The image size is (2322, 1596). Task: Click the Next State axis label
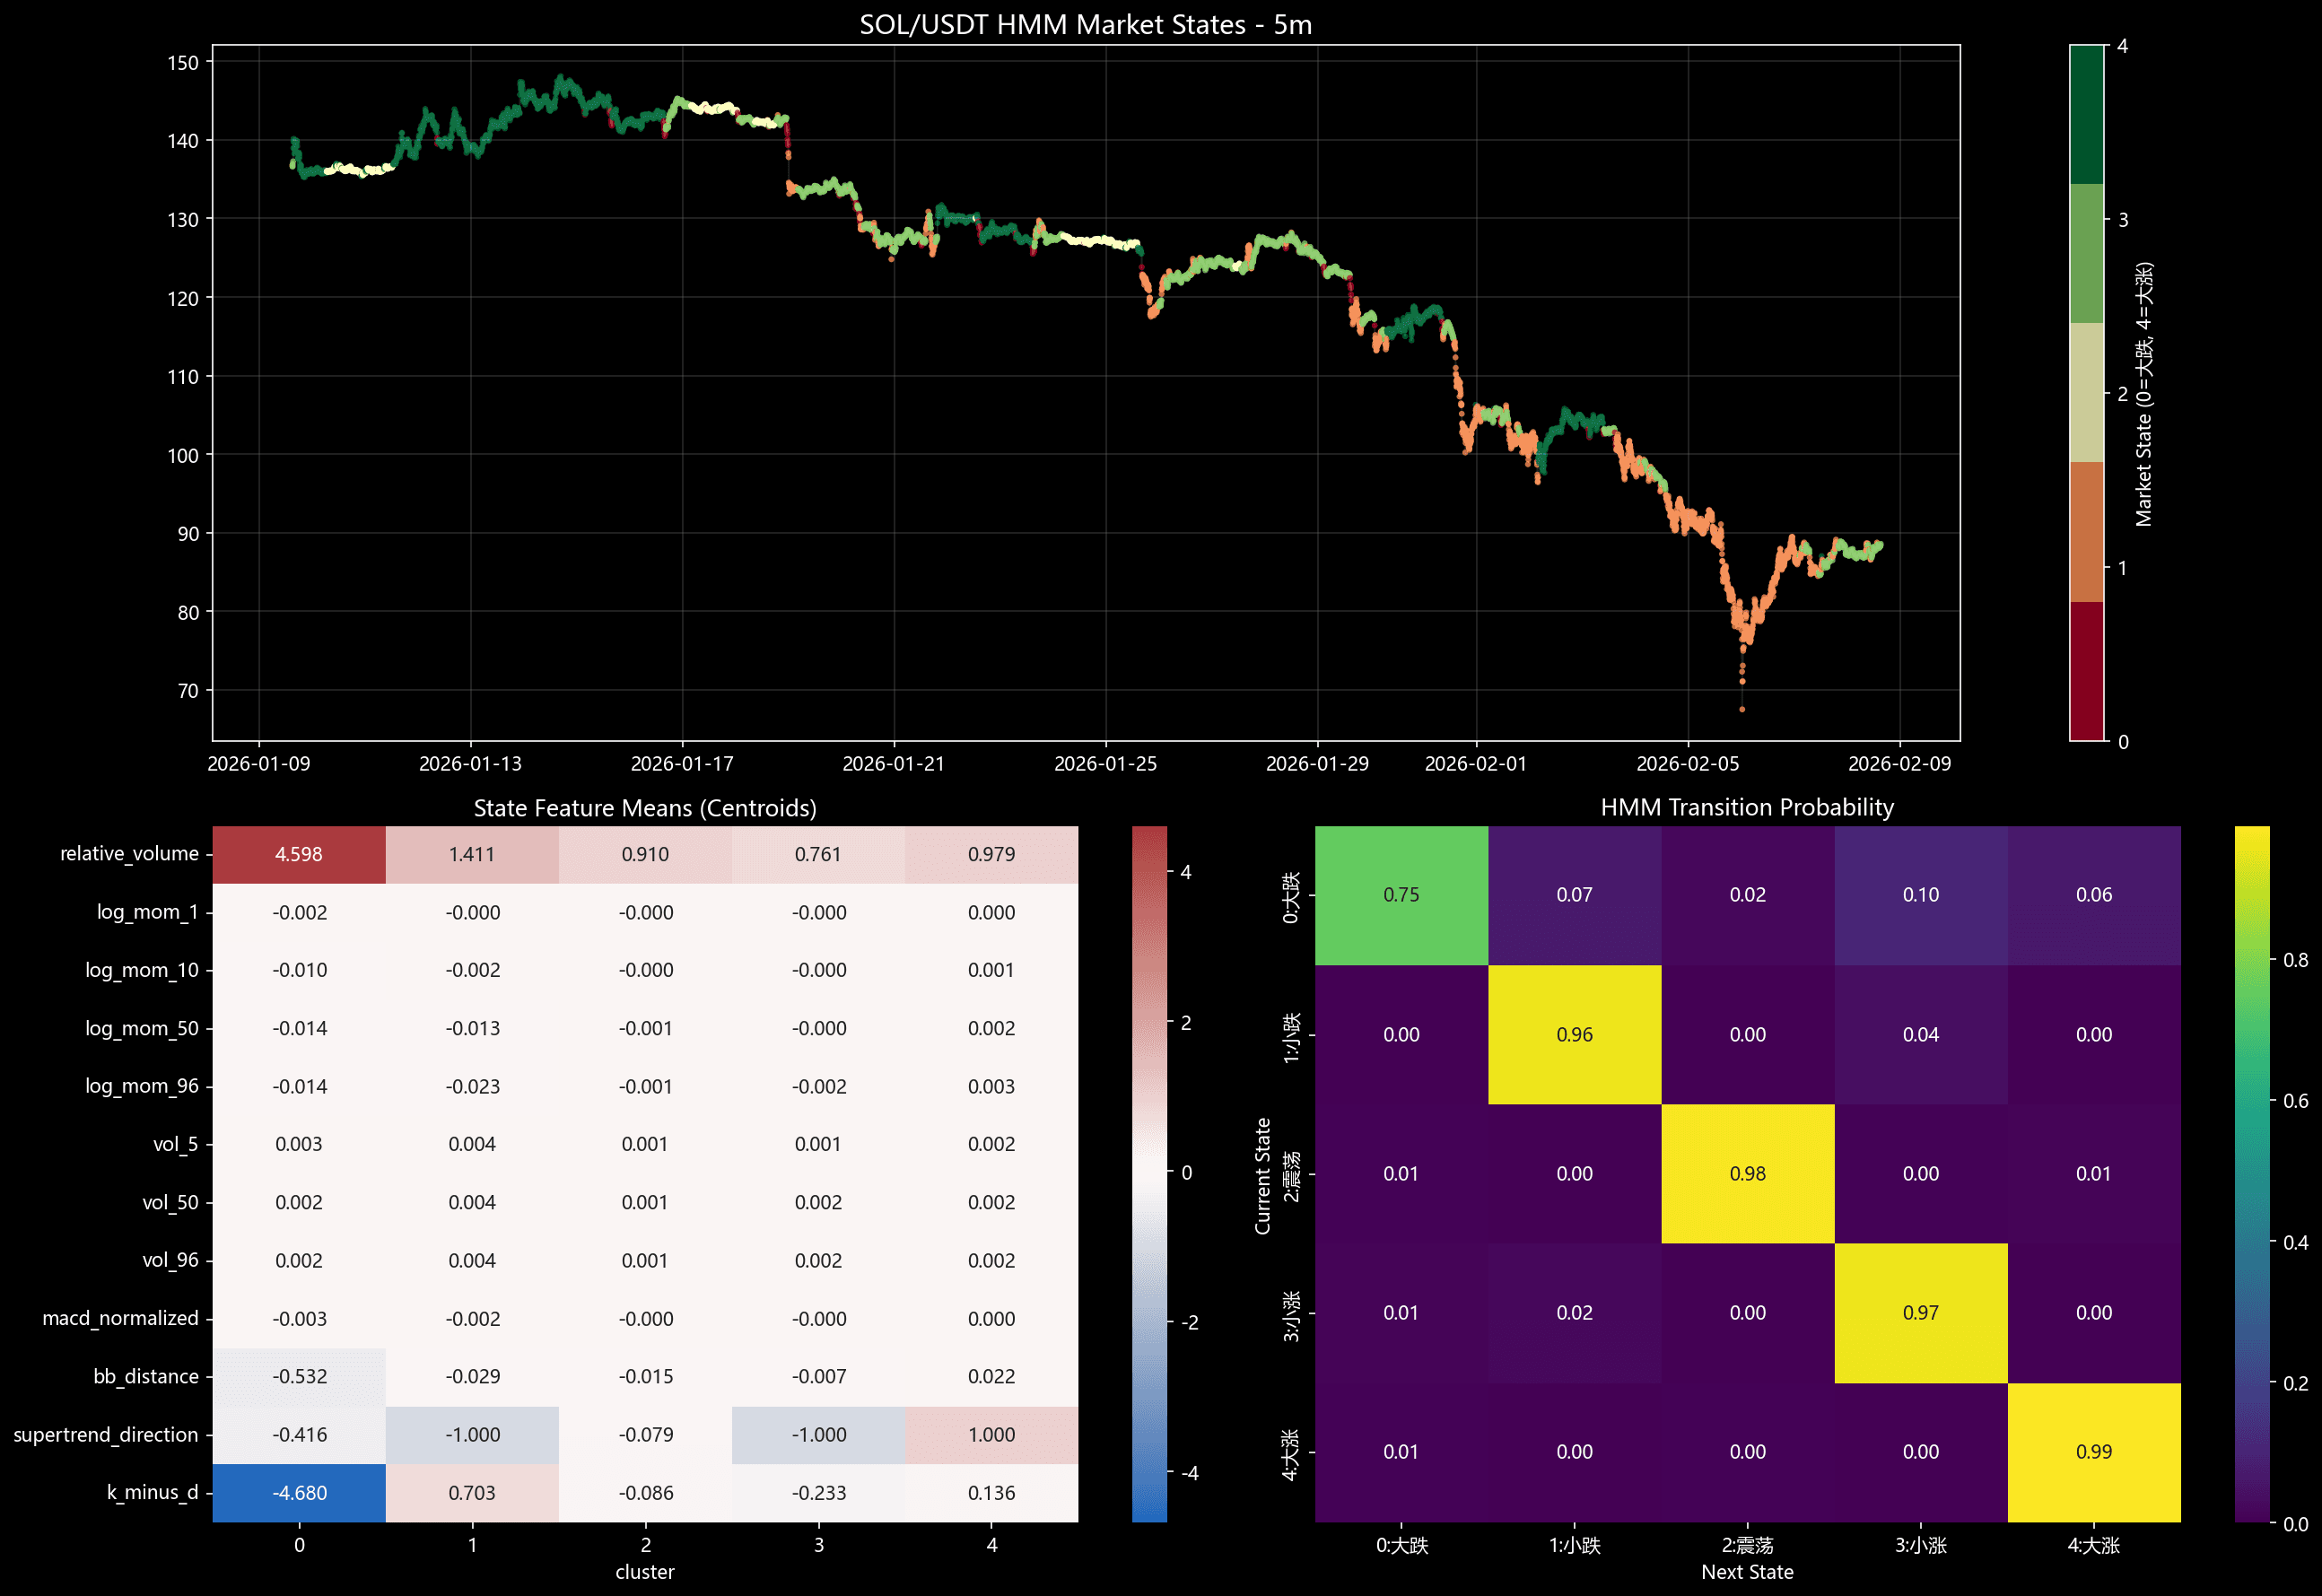[1746, 1572]
